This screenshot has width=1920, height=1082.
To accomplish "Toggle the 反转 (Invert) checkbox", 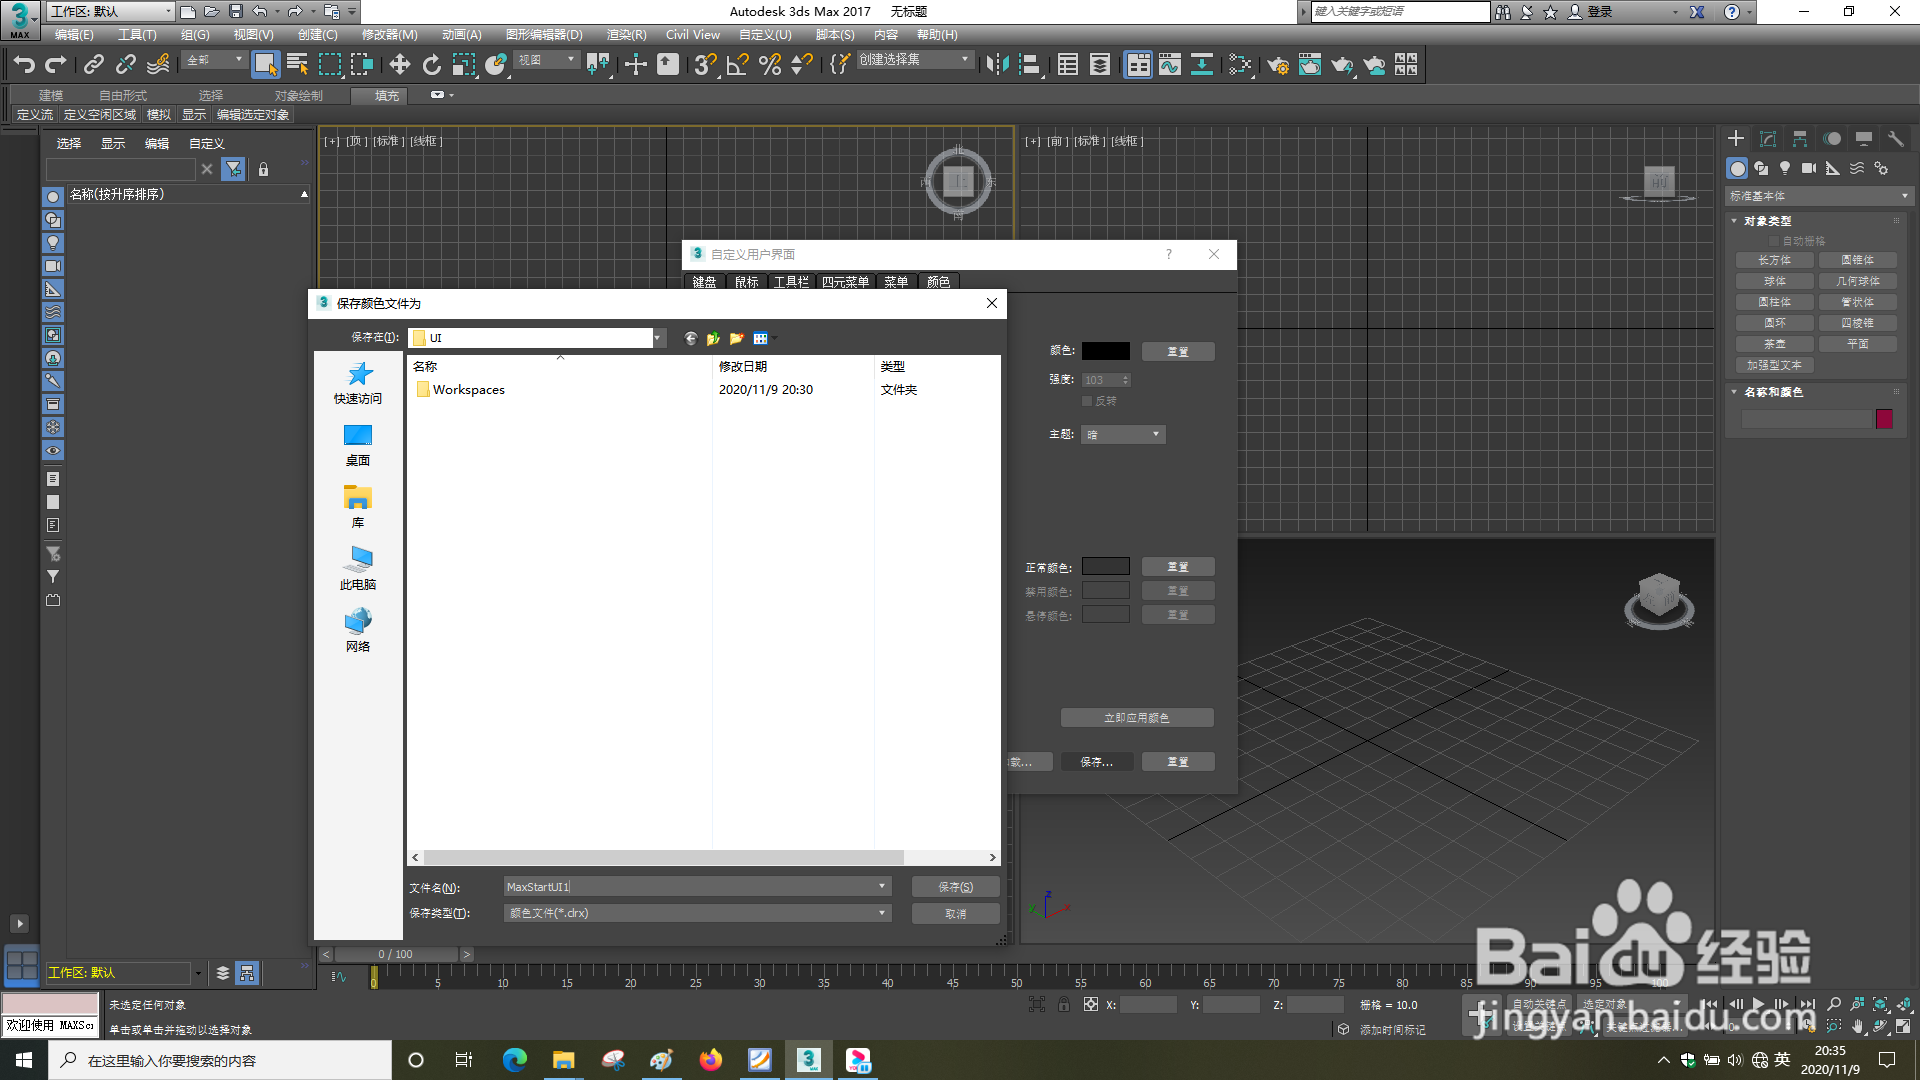I will (x=1087, y=401).
